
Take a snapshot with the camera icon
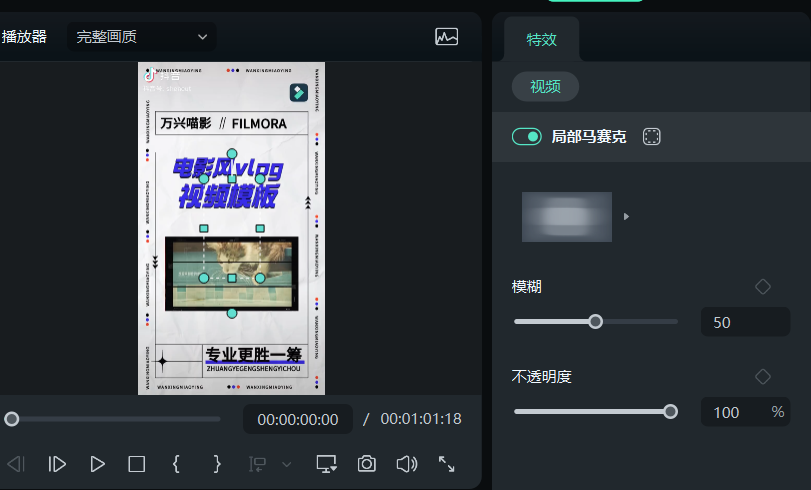367,464
